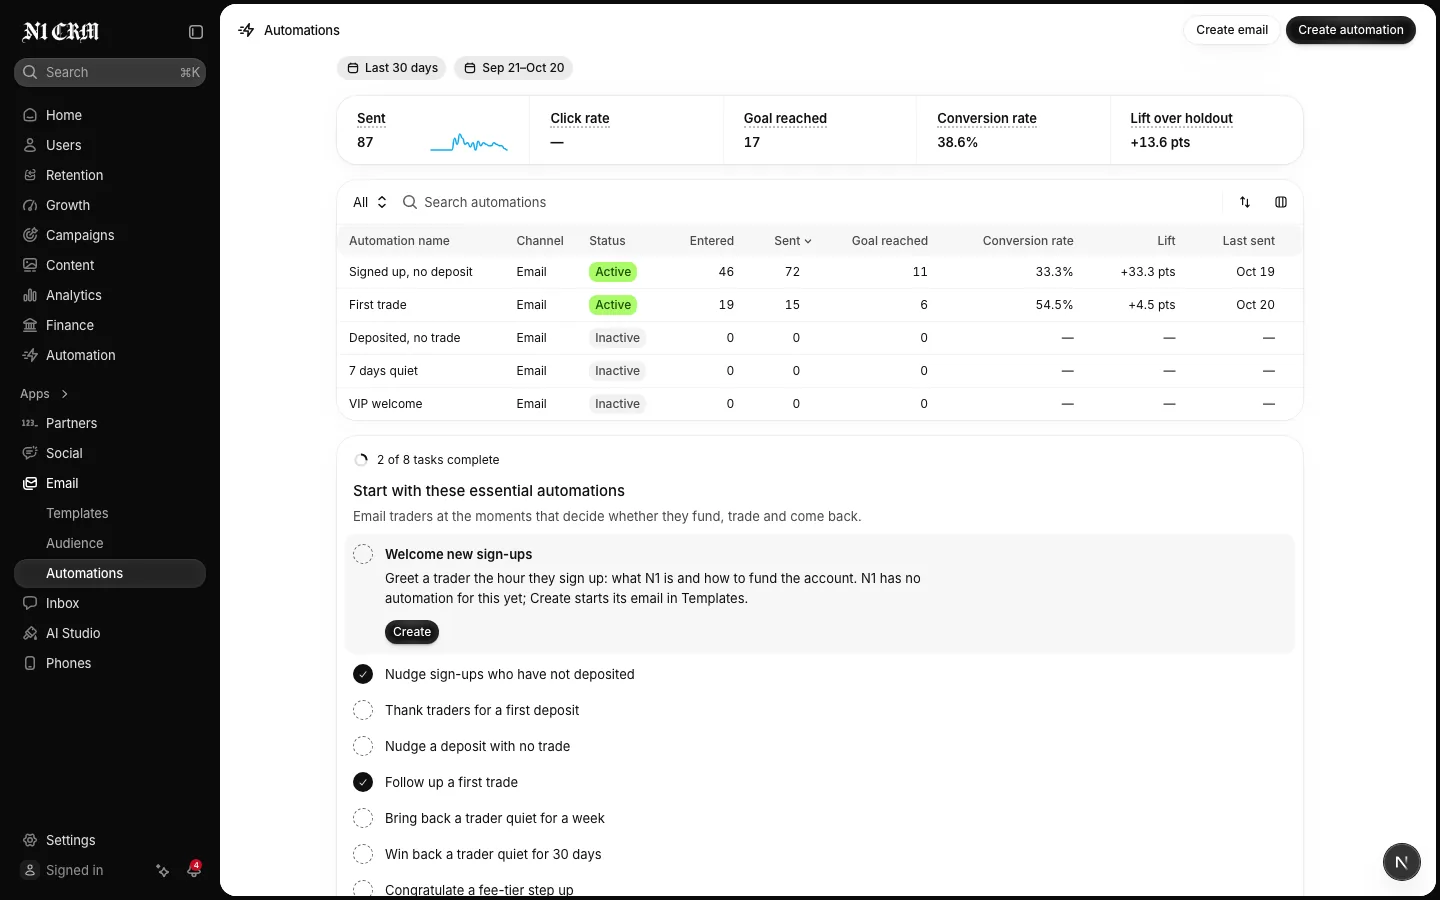This screenshot has height=900, width=1440.
Task: Check Nudge a deposit with no trade
Action: click(363, 746)
